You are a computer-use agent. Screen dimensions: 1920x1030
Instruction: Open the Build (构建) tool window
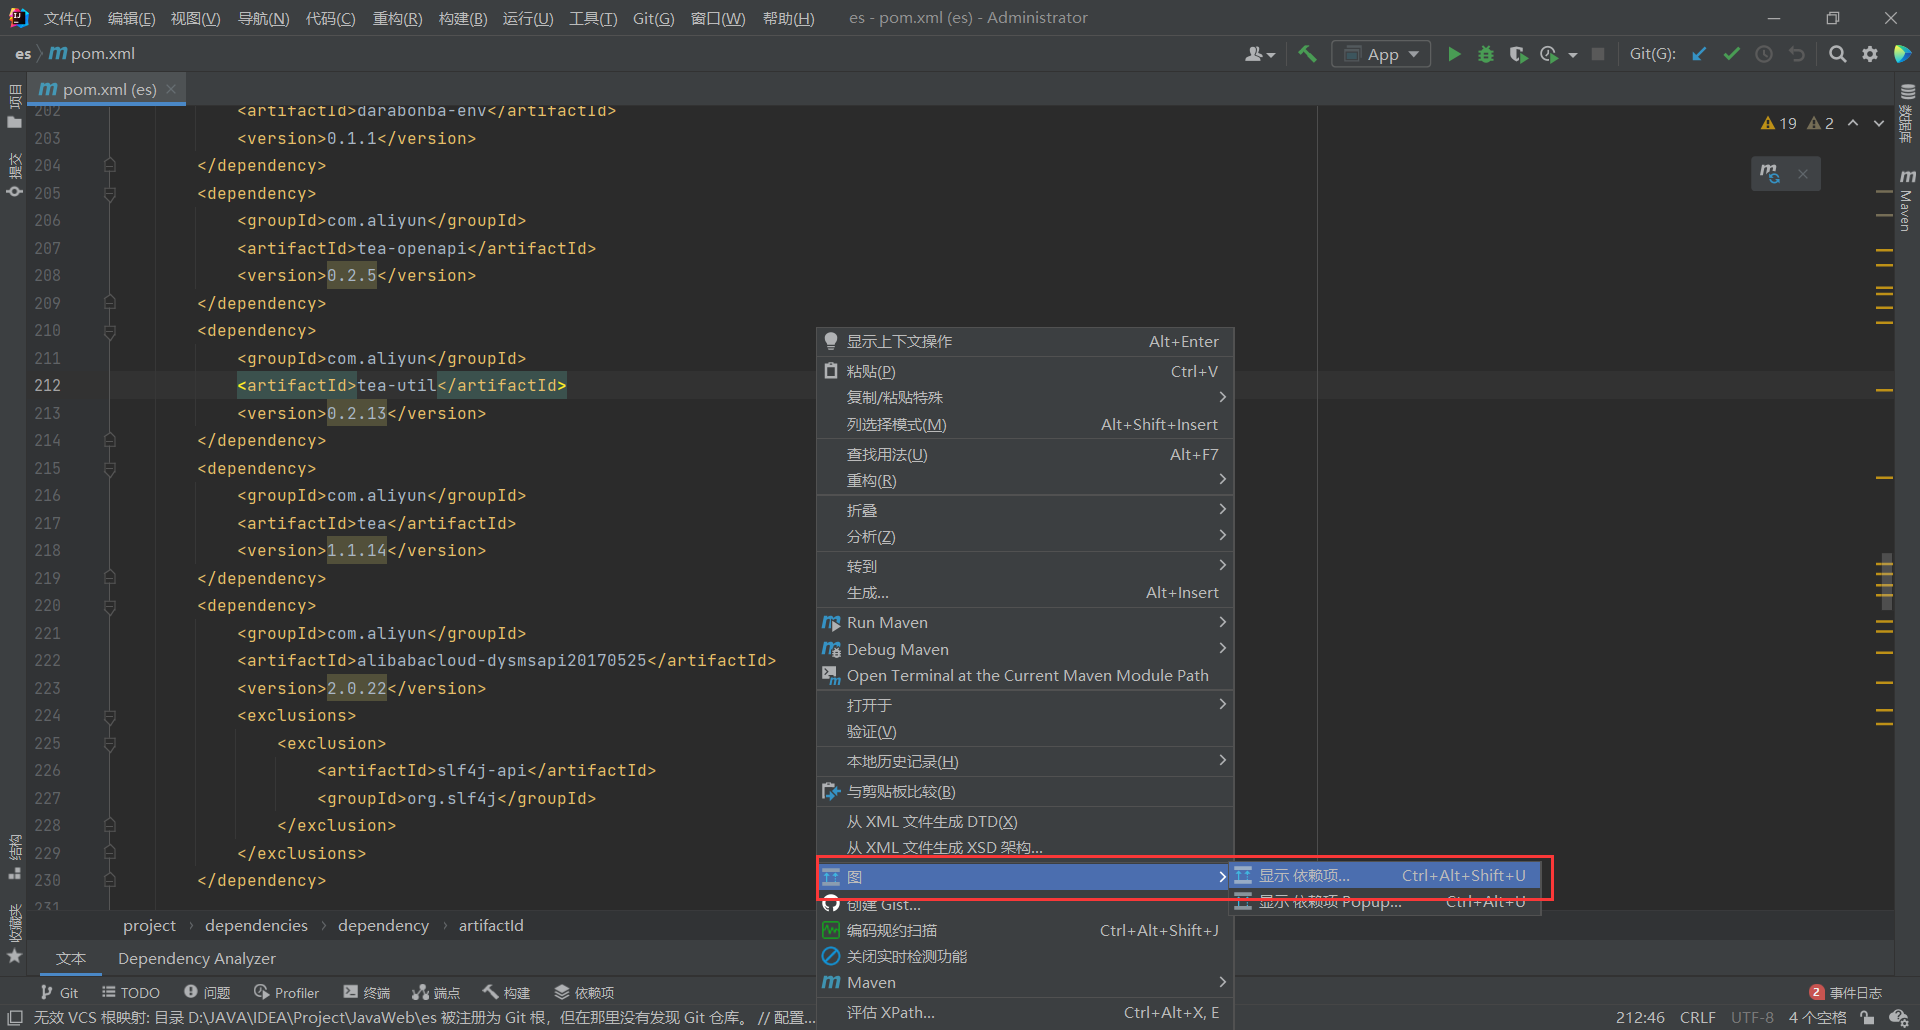click(506, 992)
